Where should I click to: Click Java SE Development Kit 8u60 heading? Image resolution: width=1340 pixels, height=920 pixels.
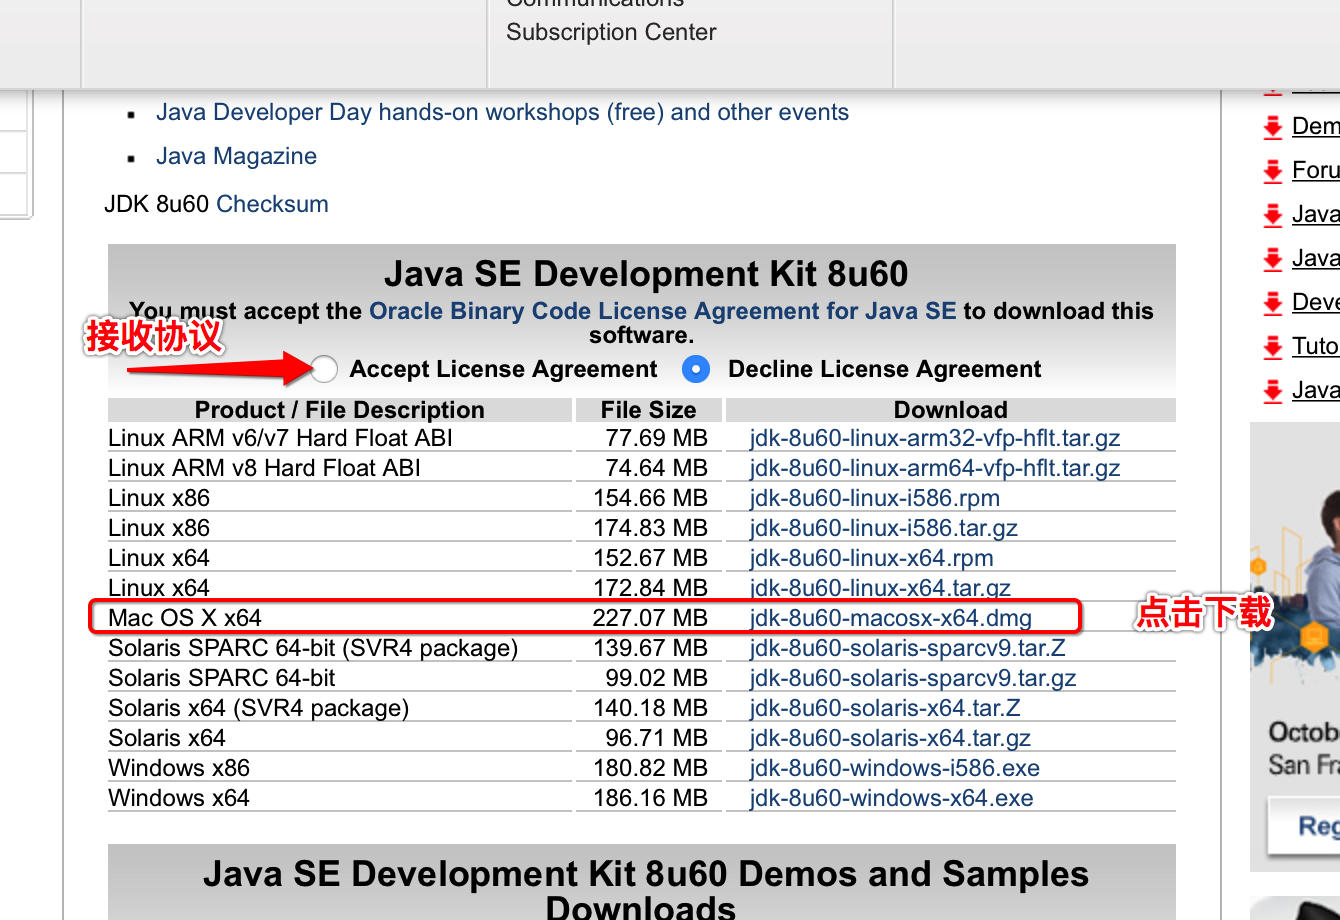646,273
